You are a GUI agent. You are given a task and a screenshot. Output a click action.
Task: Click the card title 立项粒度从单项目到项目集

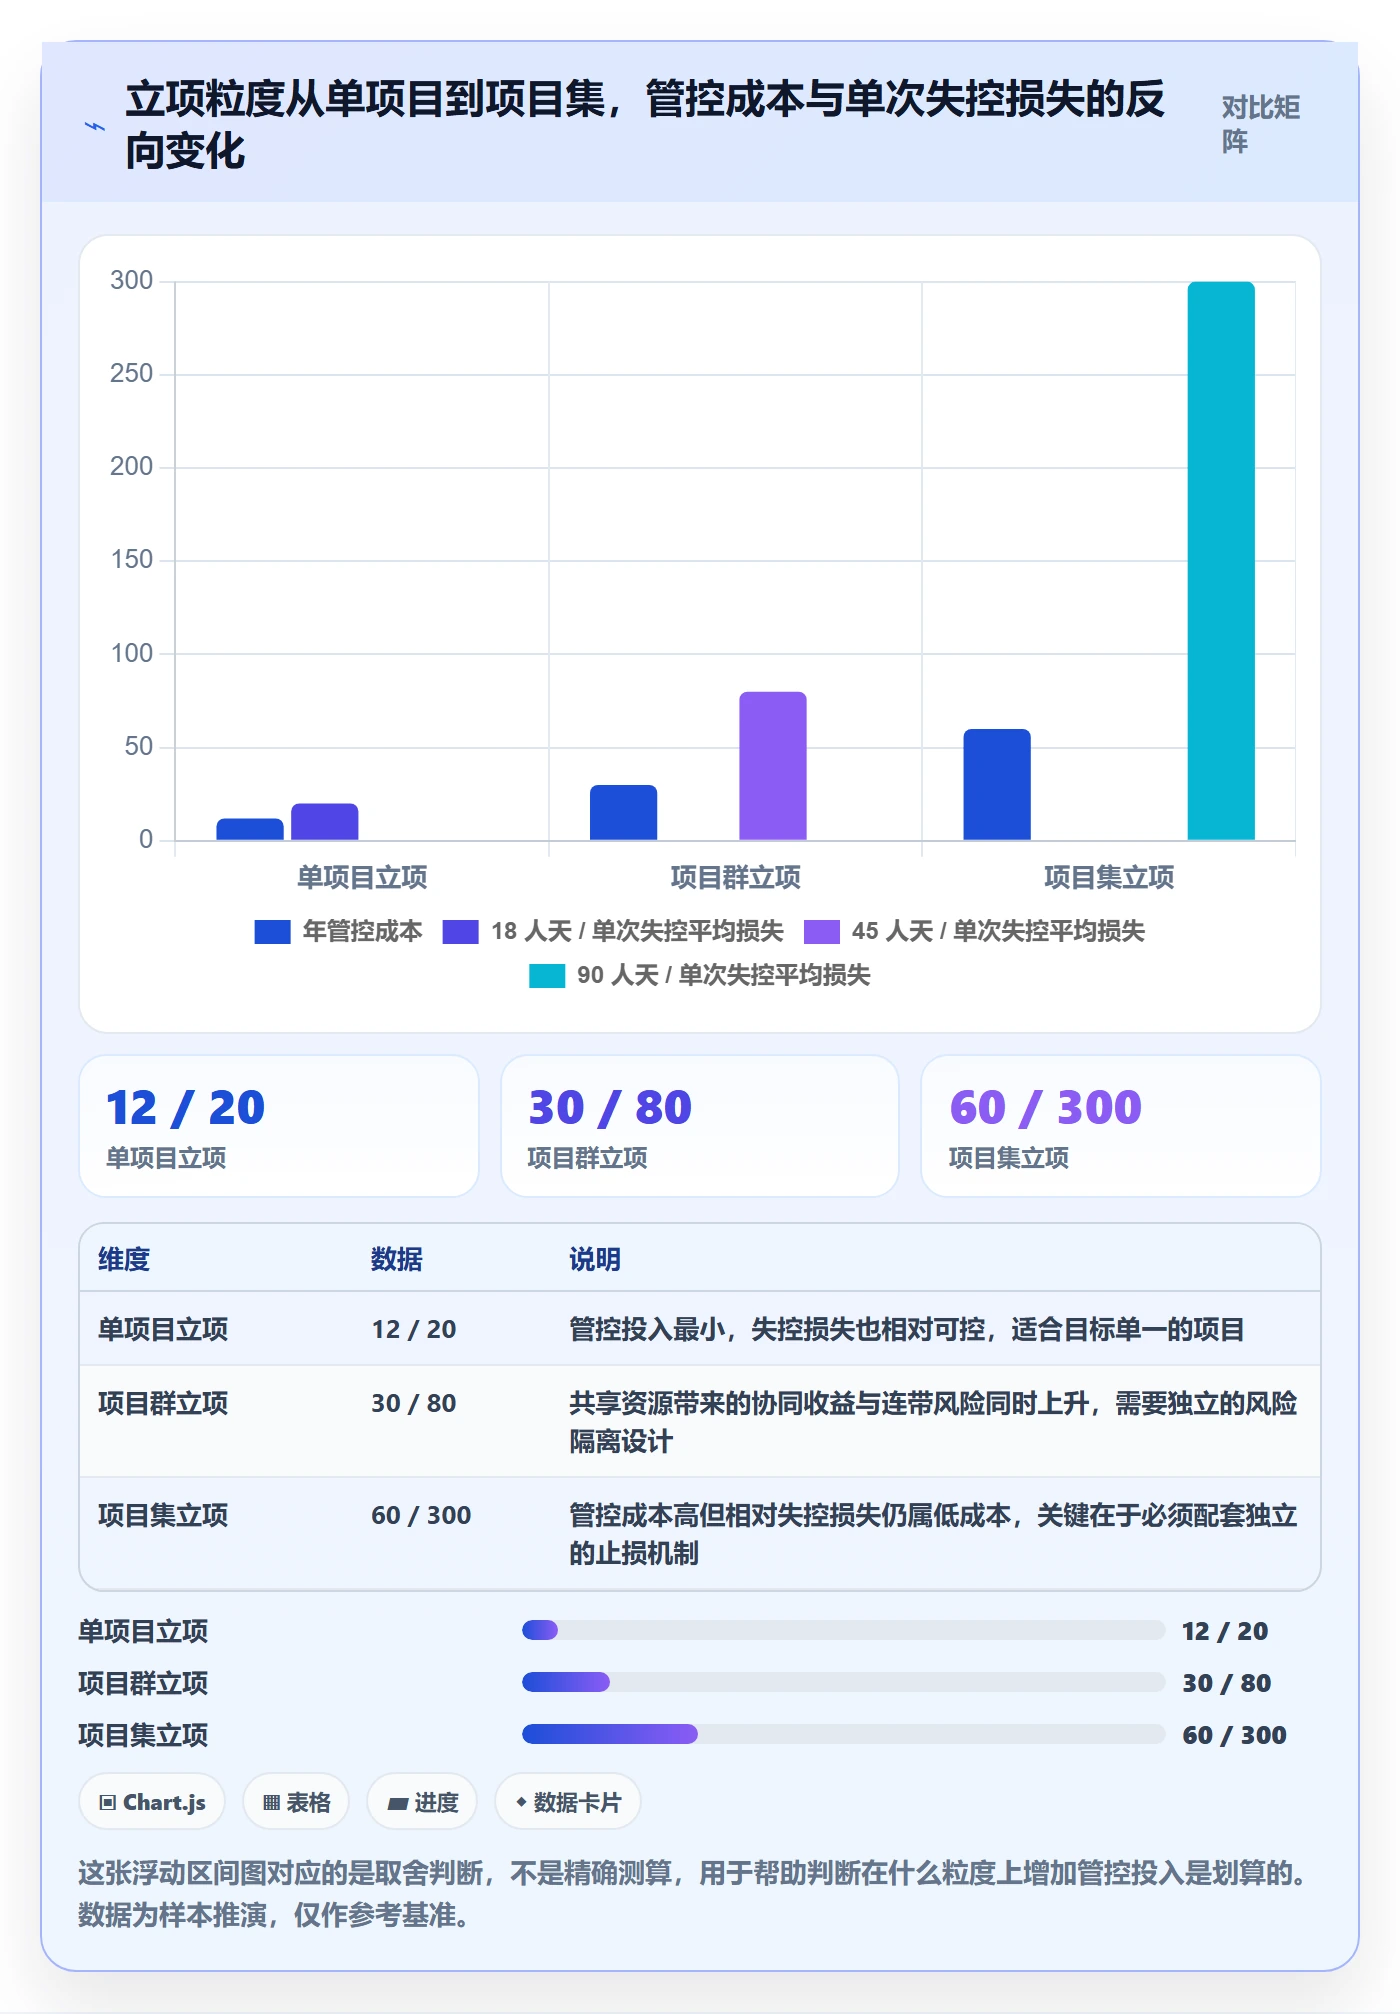[645, 125]
